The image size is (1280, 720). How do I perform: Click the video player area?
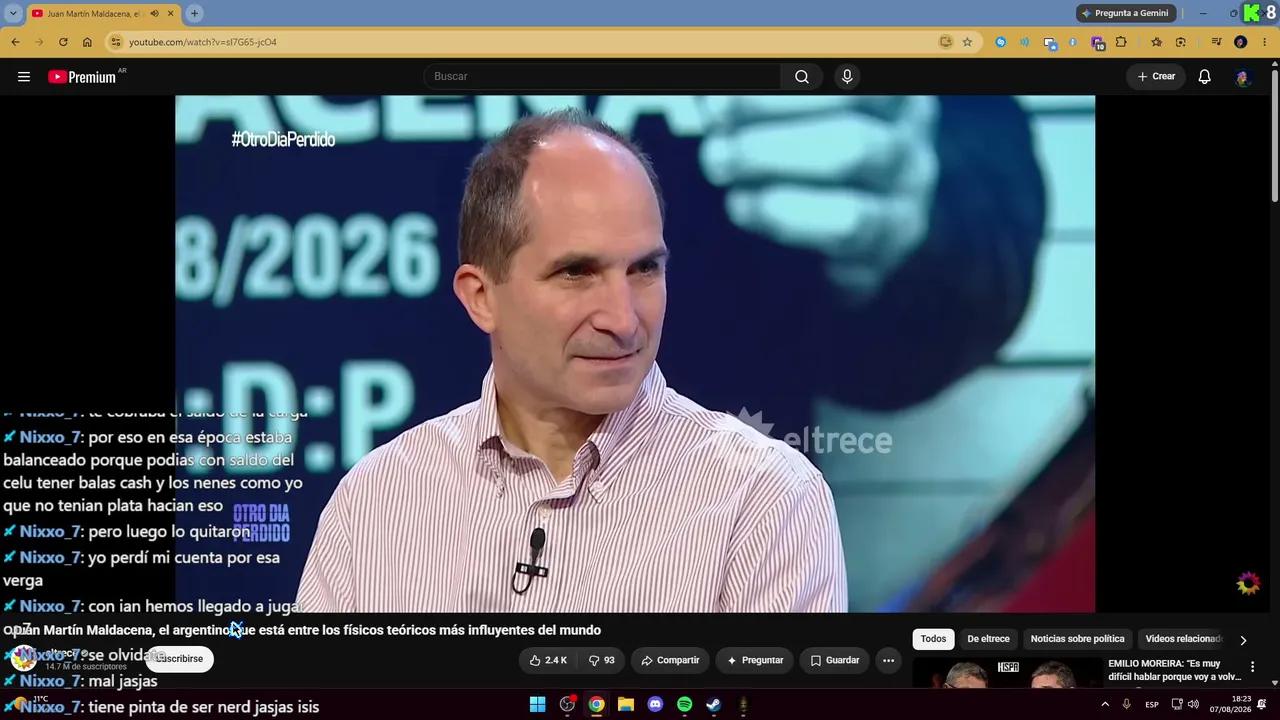(x=635, y=353)
